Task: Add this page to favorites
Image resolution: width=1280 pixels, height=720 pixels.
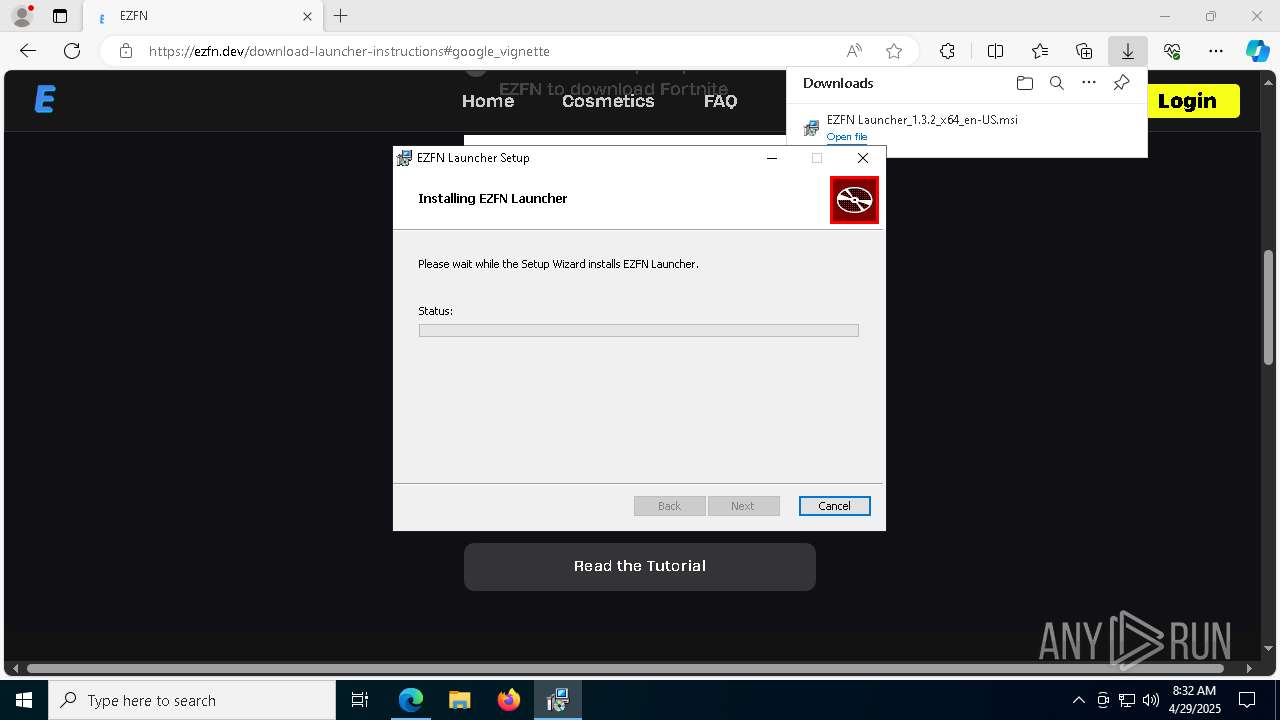Action: click(894, 51)
